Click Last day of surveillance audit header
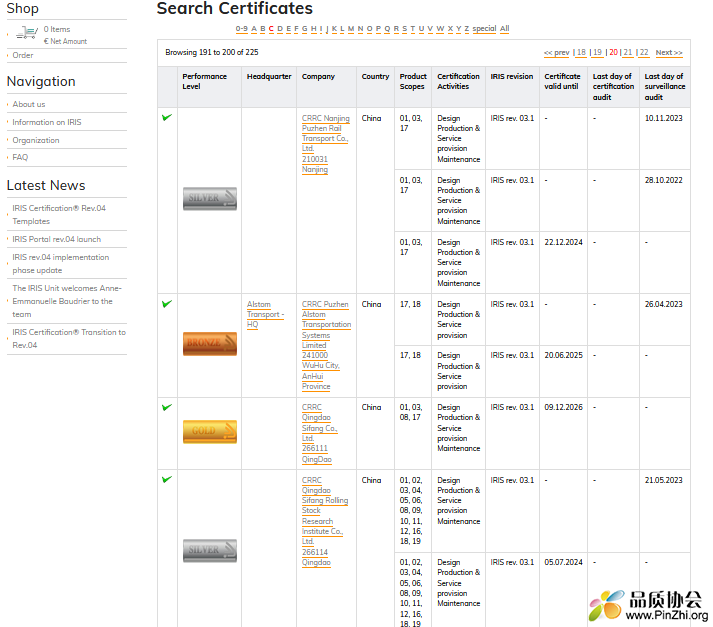 (x=664, y=87)
